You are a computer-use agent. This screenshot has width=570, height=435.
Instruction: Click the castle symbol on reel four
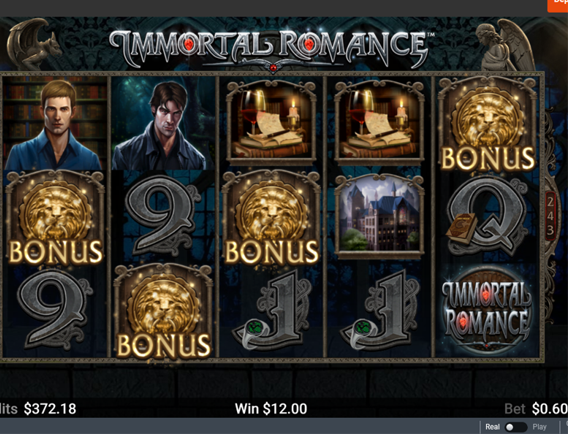pyautogui.click(x=379, y=215)
